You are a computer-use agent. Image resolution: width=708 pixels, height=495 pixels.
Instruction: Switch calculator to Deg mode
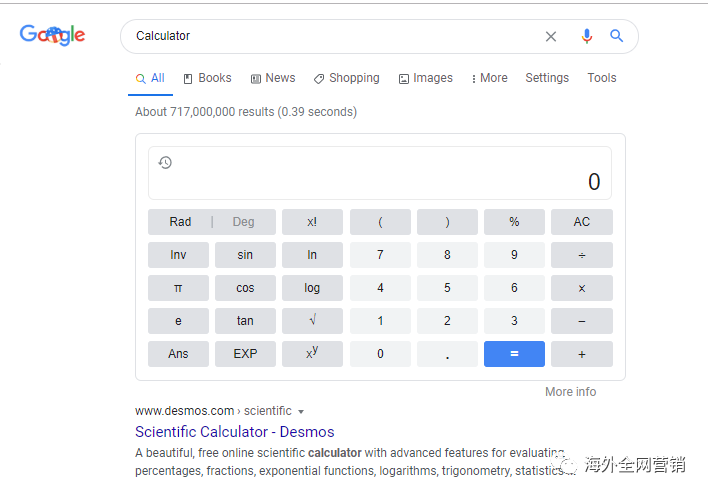pyautogui.click(x=244, y=222)
